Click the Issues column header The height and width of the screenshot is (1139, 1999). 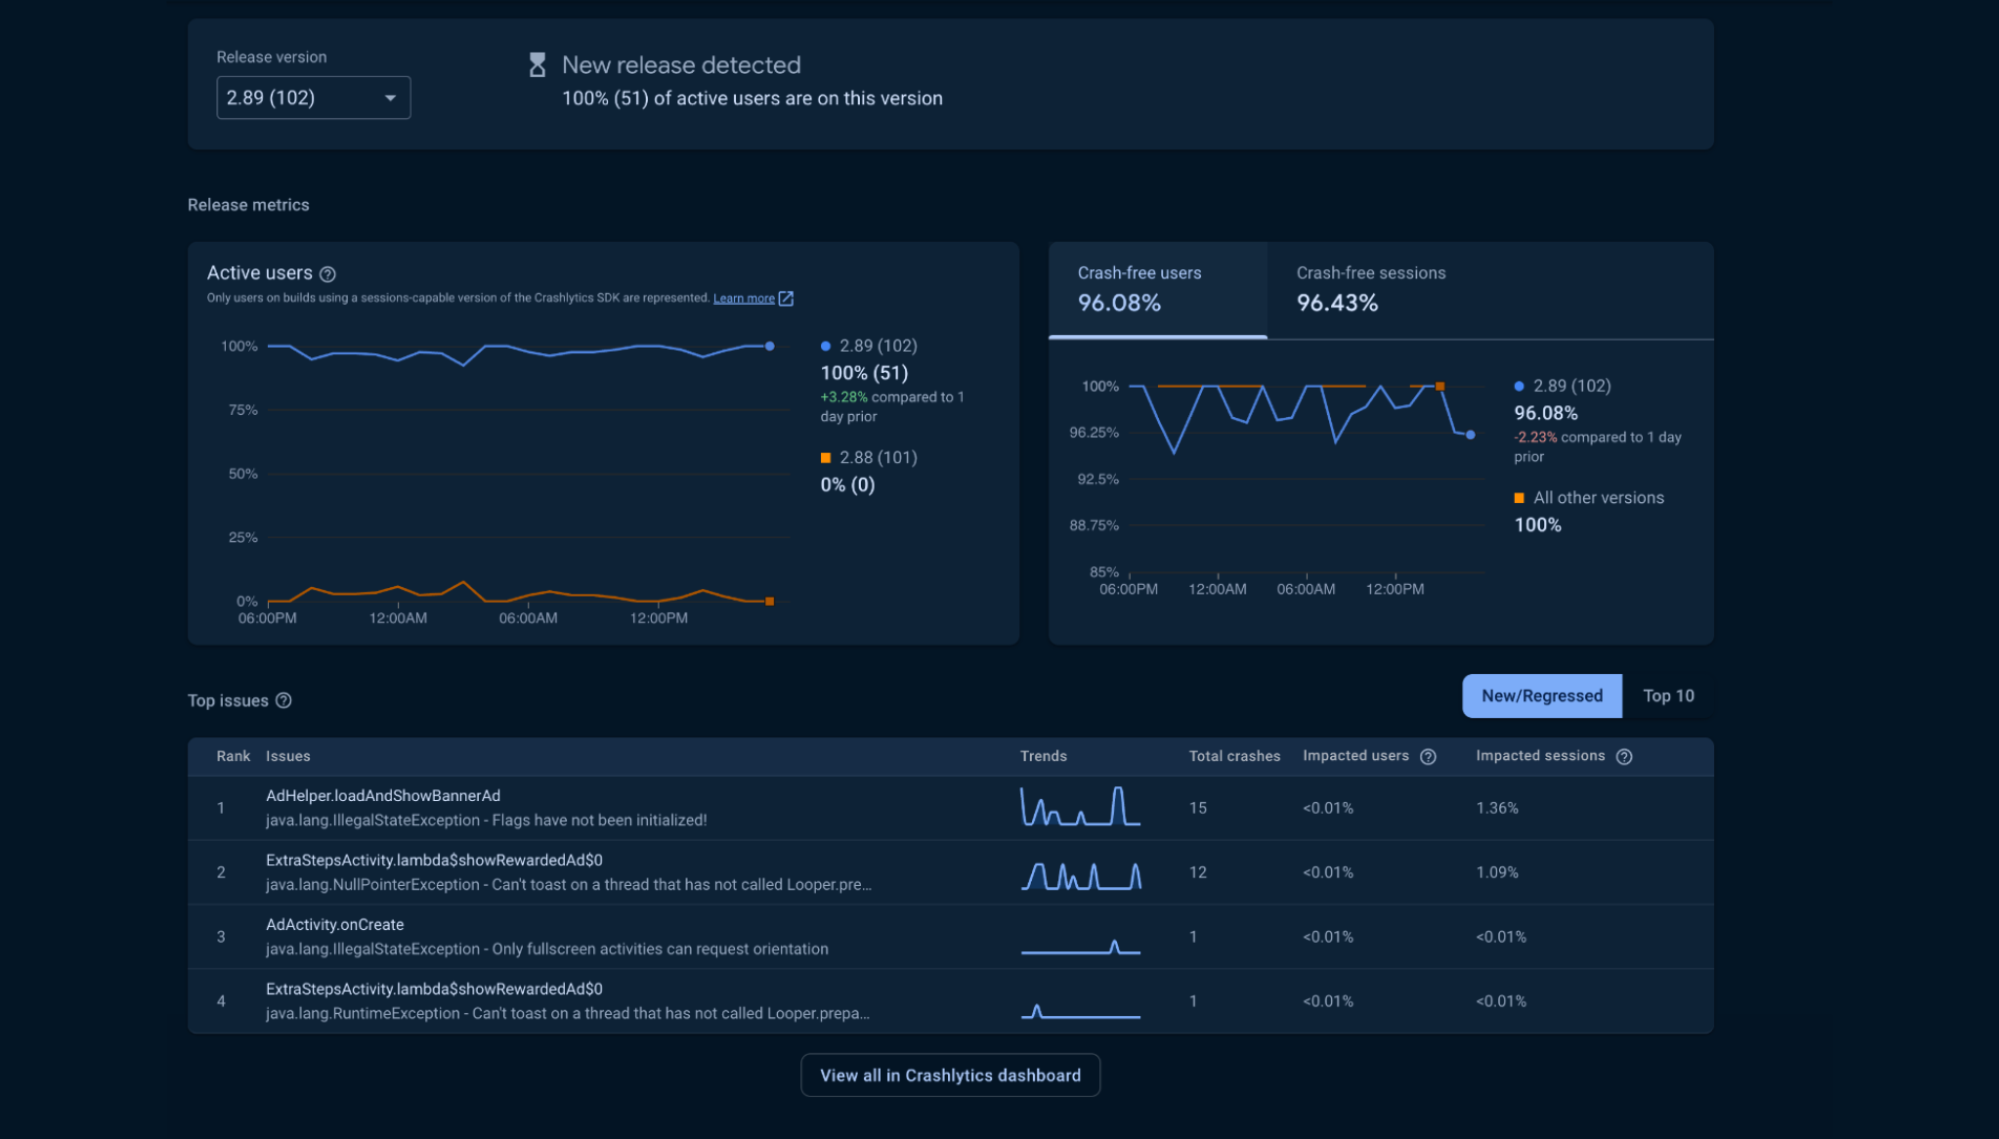pyautogui.click(x=288, y=757)
